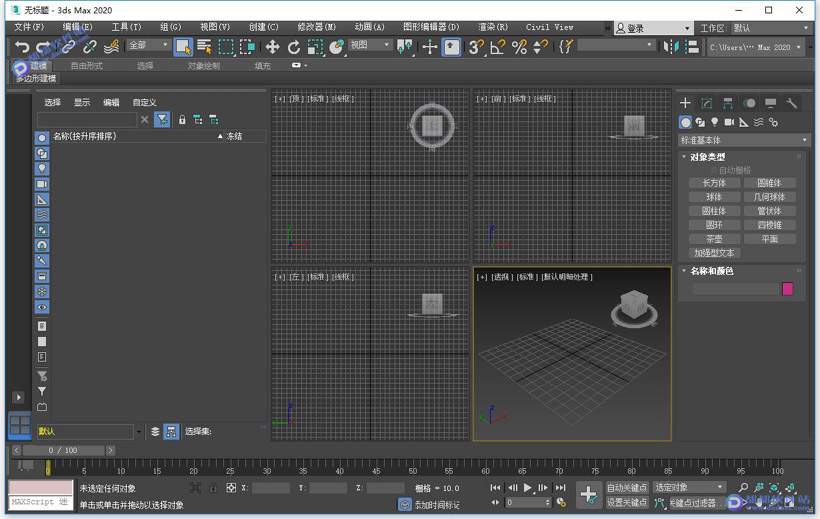
Task: Click the 球体 sphere button
Action: 714,197
